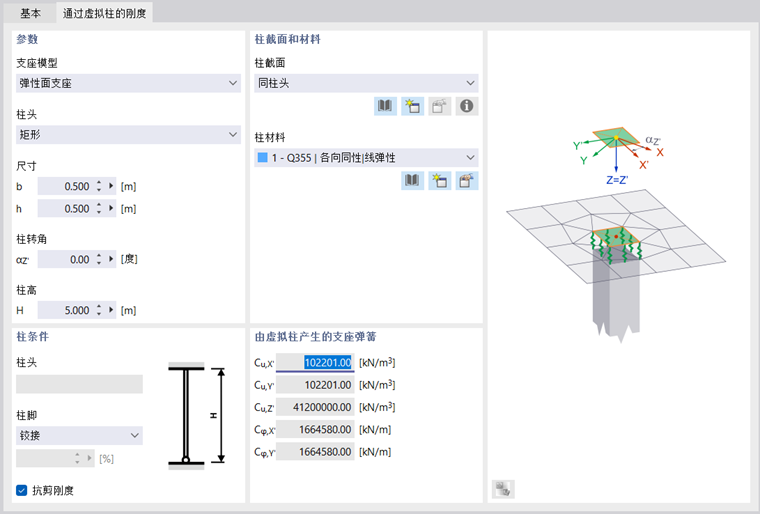Click blue material color swatch for Q355

(x=262, y=158)
